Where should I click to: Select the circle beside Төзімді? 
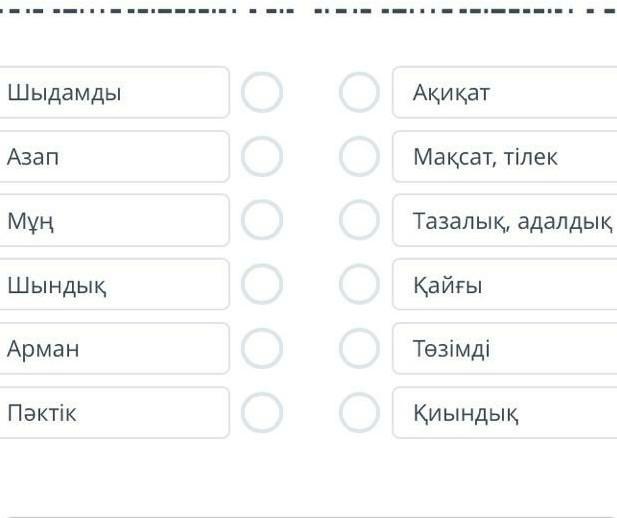click(x=360, y=349)
